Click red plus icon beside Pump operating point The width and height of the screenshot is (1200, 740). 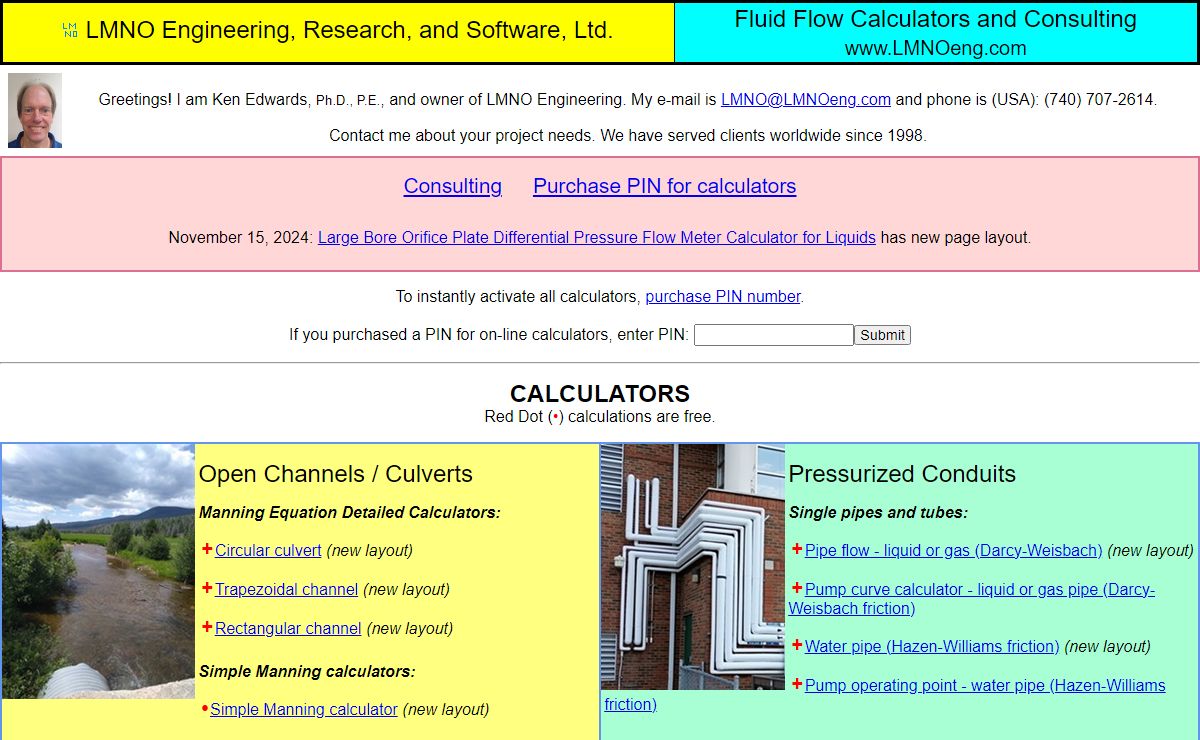pos(797,684)
